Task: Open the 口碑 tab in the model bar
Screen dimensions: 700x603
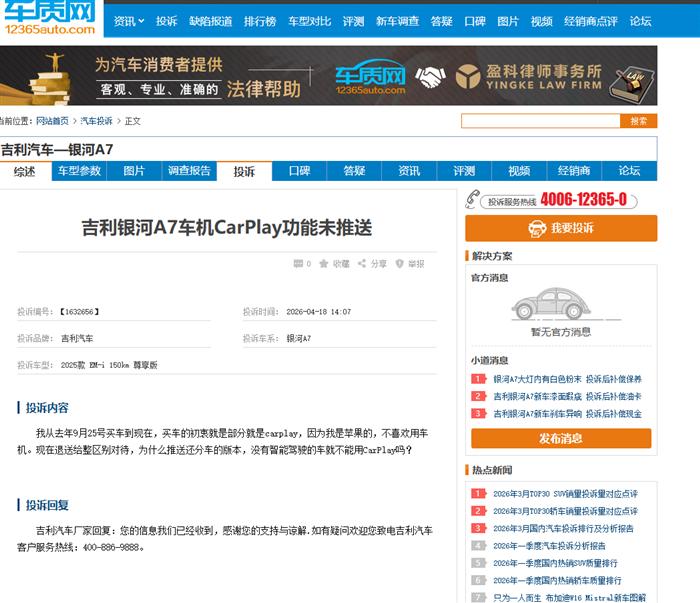Action: pos(299,171)
